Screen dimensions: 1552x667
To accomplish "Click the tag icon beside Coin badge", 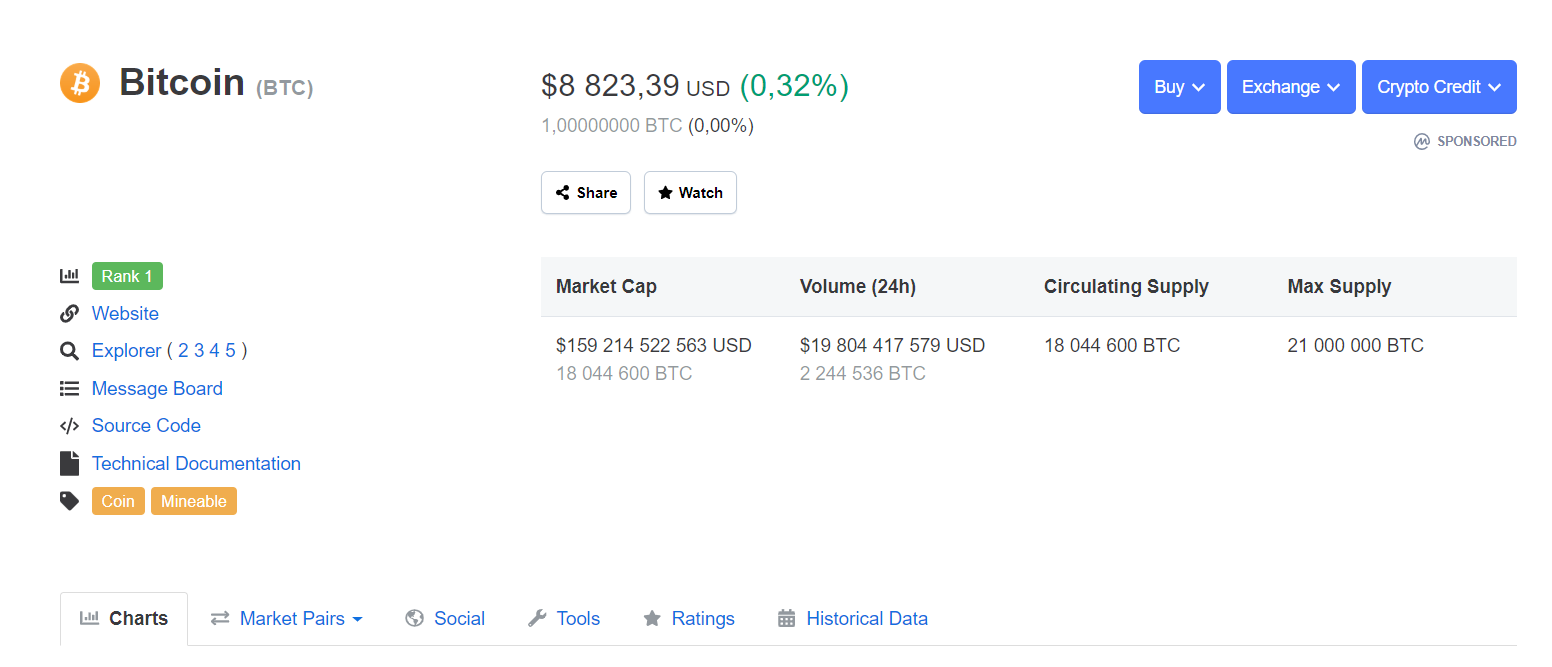I will [69, 501].
